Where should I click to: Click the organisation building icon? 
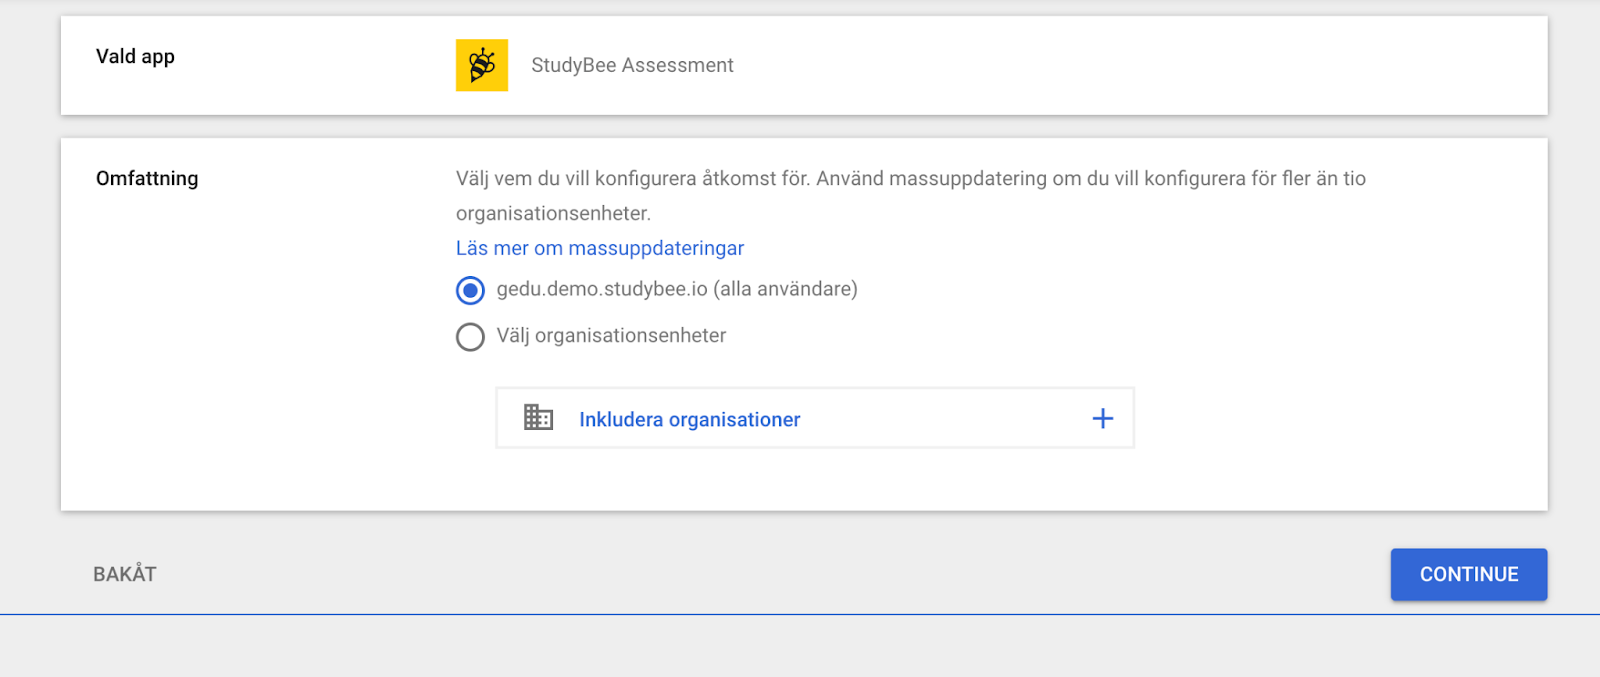point(538,417)
